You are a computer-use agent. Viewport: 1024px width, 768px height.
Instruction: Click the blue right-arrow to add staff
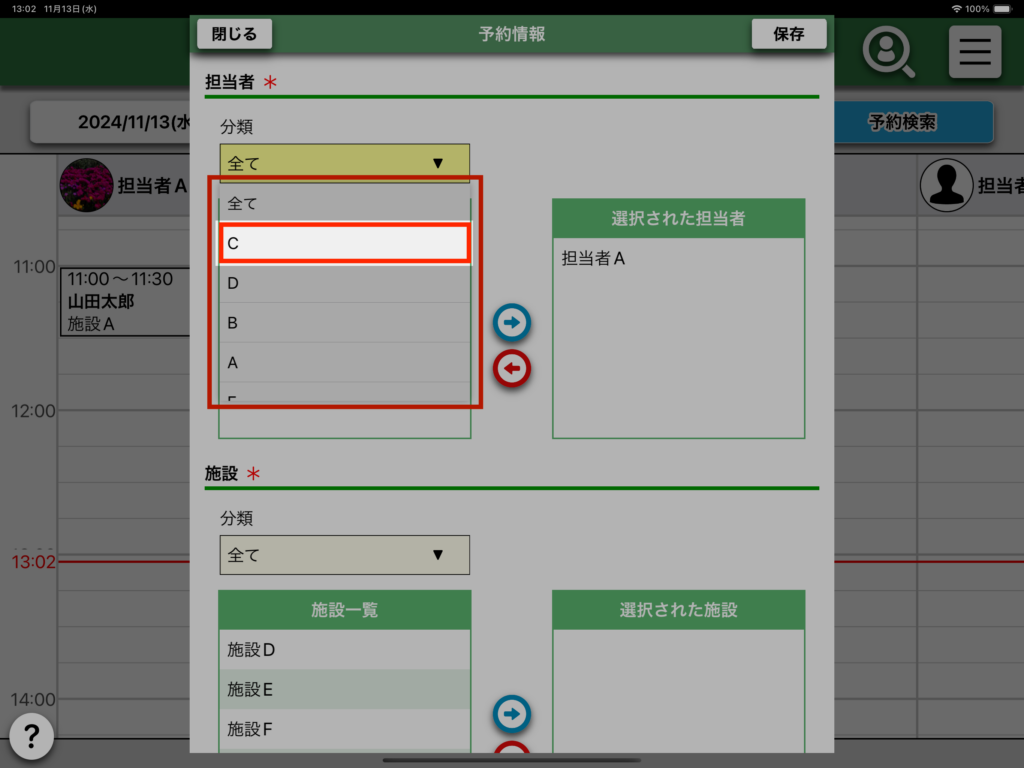tap(512, 323)
